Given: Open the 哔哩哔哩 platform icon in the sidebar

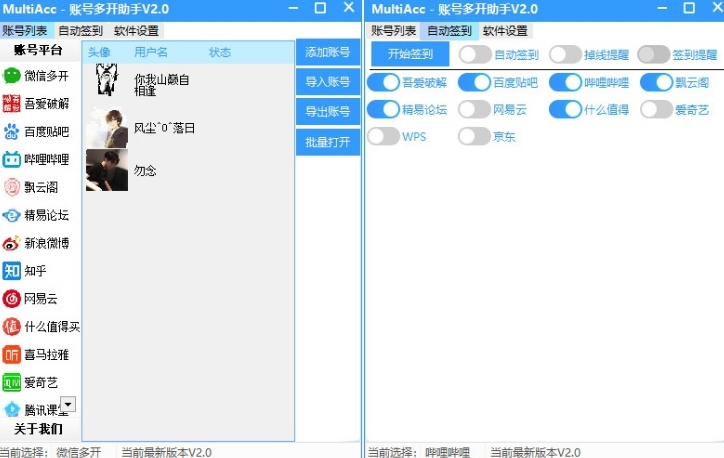Looking at the screenshot, I should 12,159.
